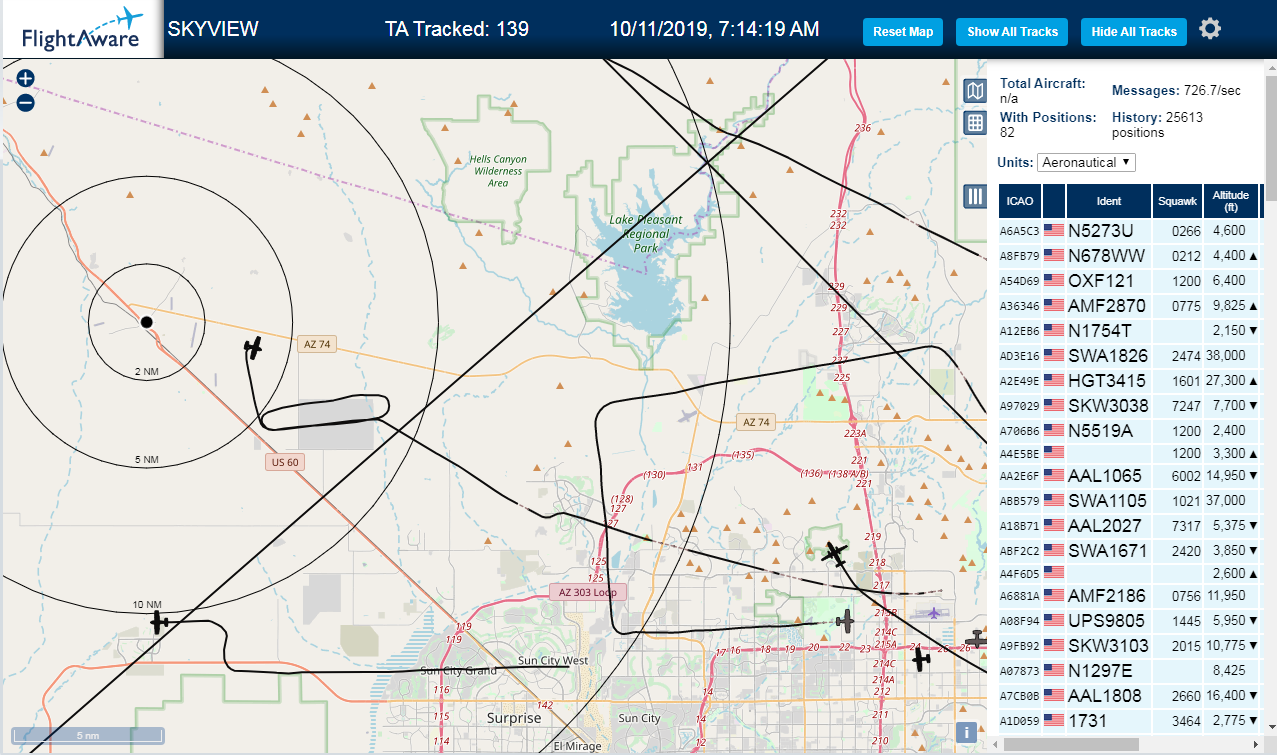Image resolution: width=1277 pixels, height=755 pixels.
Task: Click the US flag in UPS9805 row
Action: coord(1054,620)
